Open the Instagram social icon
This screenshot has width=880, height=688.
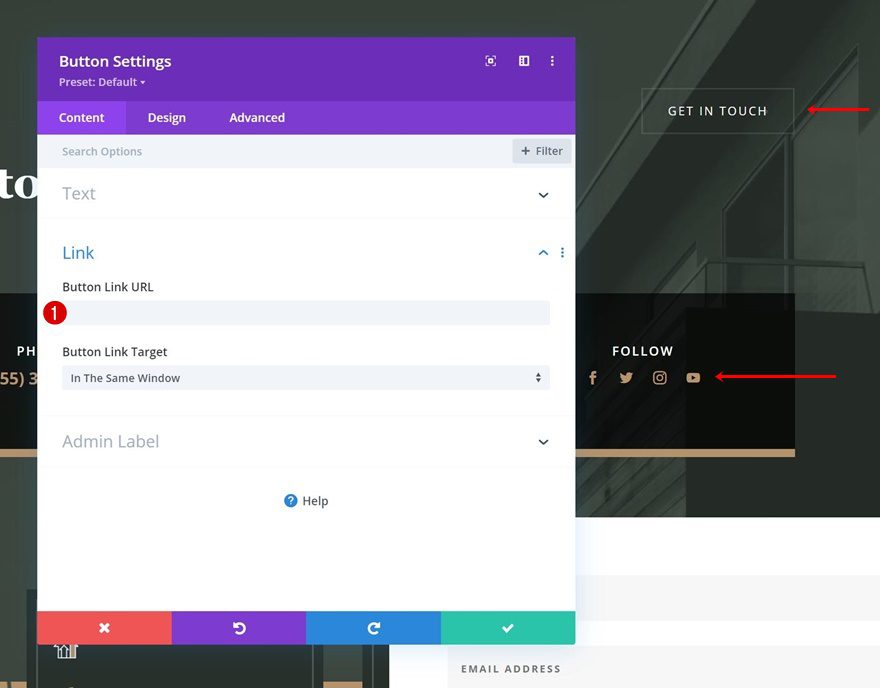(x=660, y=378)
